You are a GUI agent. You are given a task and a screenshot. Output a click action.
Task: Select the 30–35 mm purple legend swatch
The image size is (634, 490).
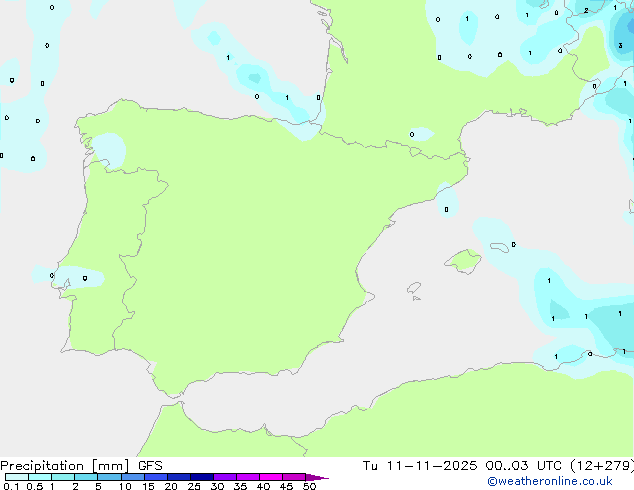point(225,477)
